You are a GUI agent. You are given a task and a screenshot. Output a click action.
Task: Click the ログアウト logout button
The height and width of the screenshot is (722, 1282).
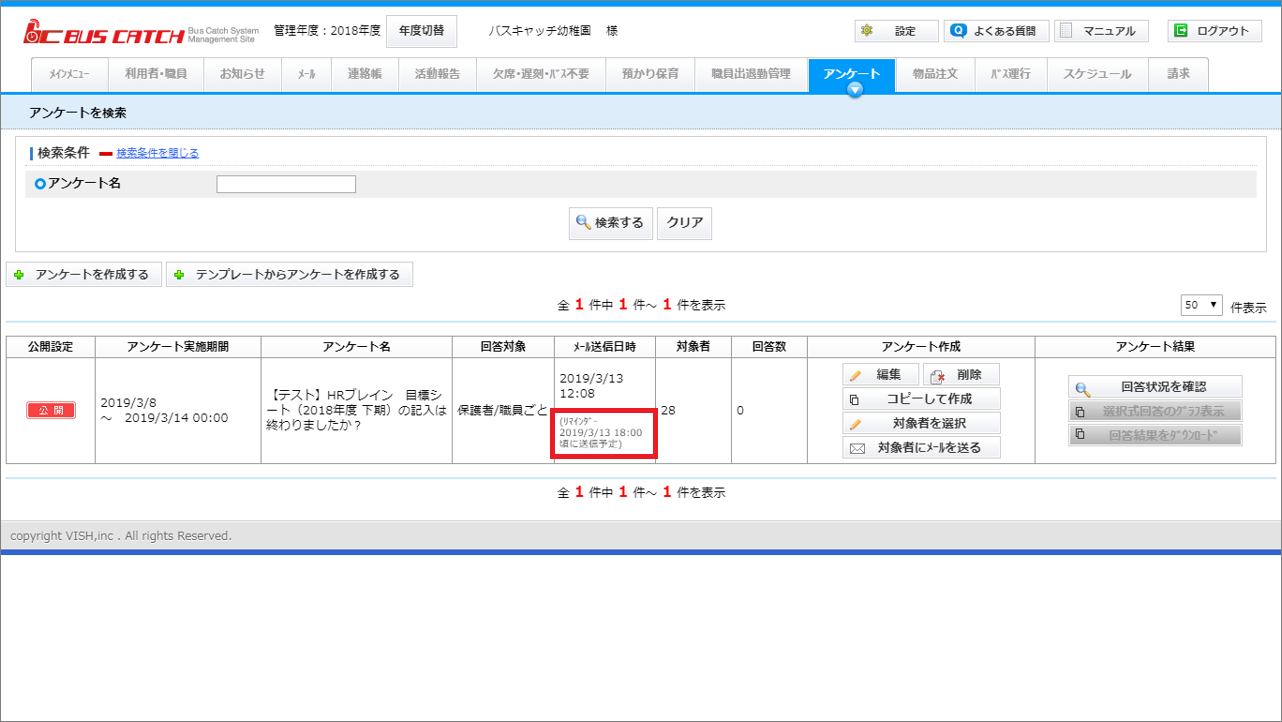click(x=1214, y=31)
